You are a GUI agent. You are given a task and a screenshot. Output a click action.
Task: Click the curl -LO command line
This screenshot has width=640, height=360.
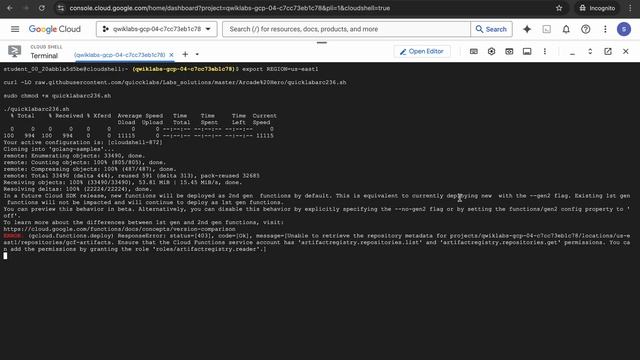pos(175,82)
